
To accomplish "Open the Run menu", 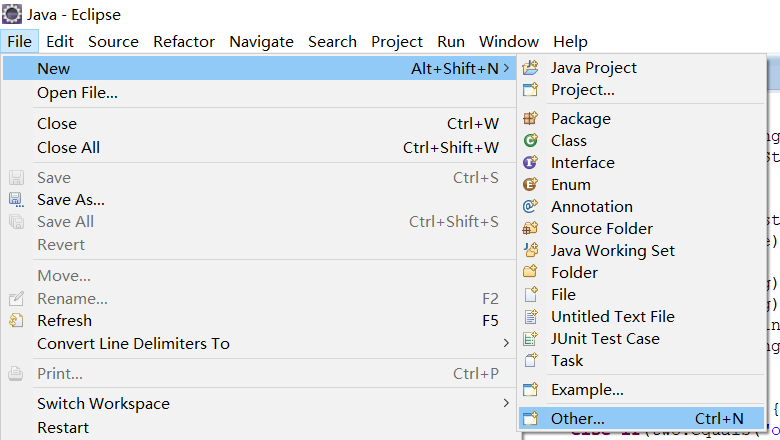I will click(451, 41).
